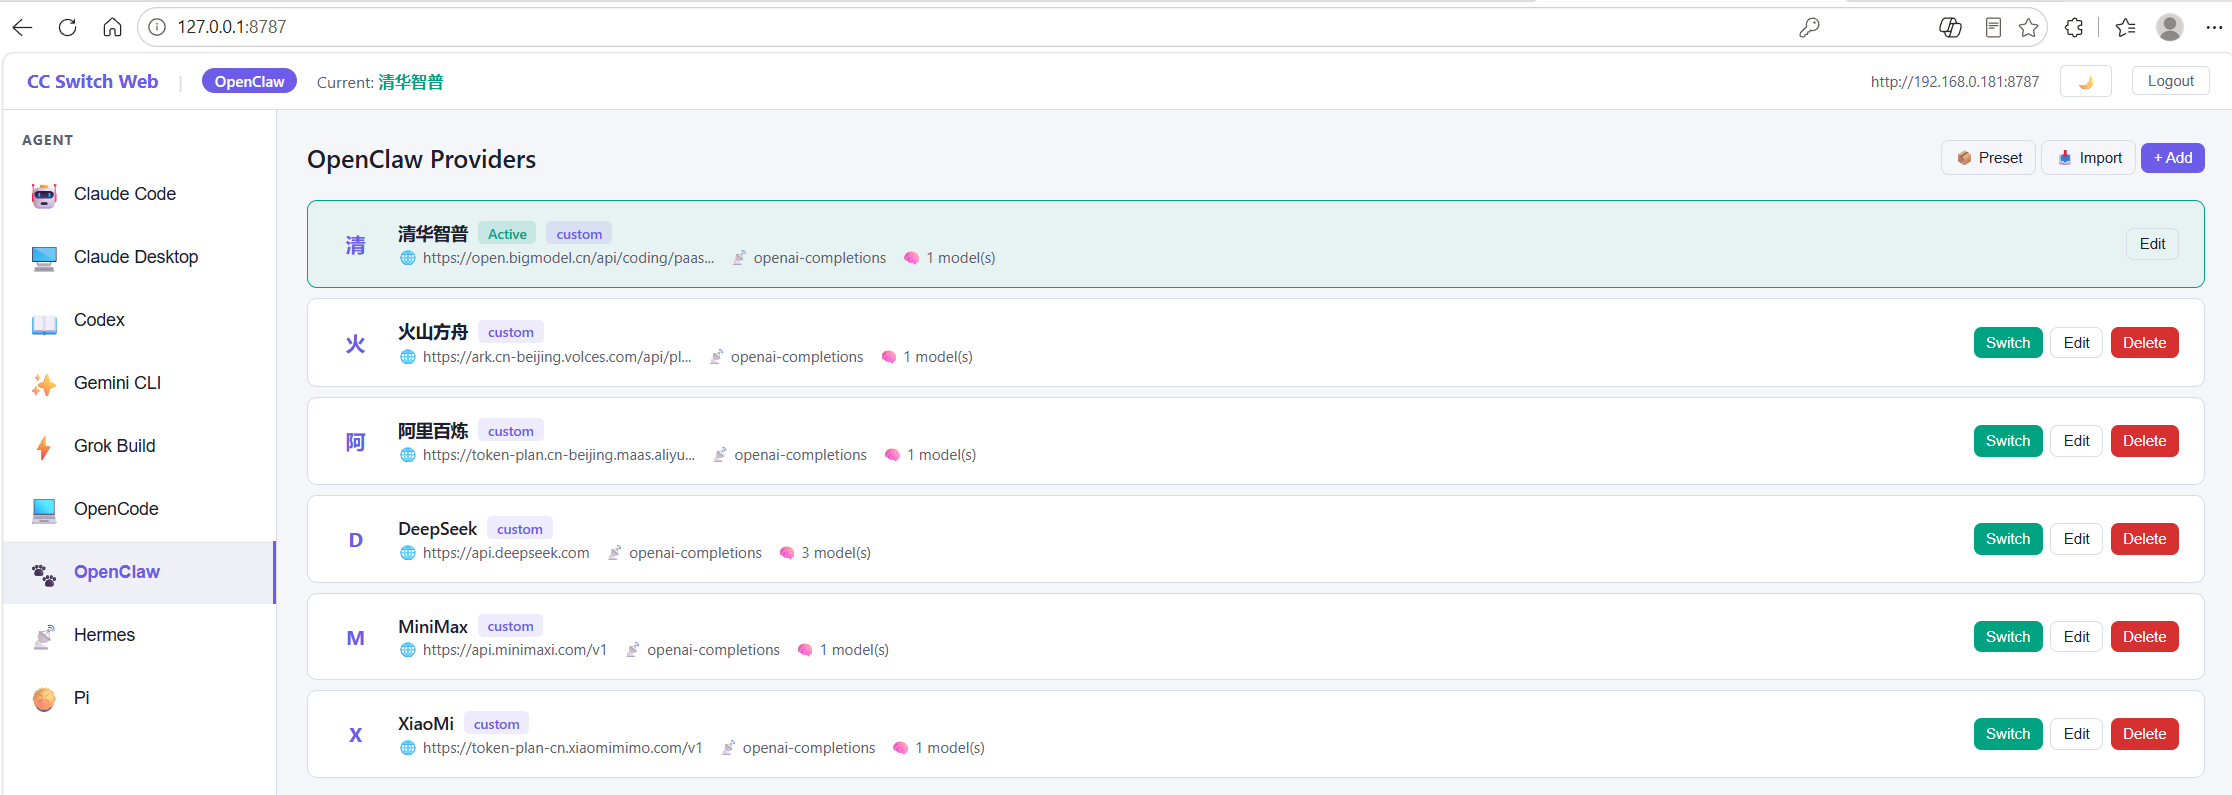Viewport: 2232px width, 795px height.
Task: Delete the MiniMax provider
Action: coord(2144,637)
